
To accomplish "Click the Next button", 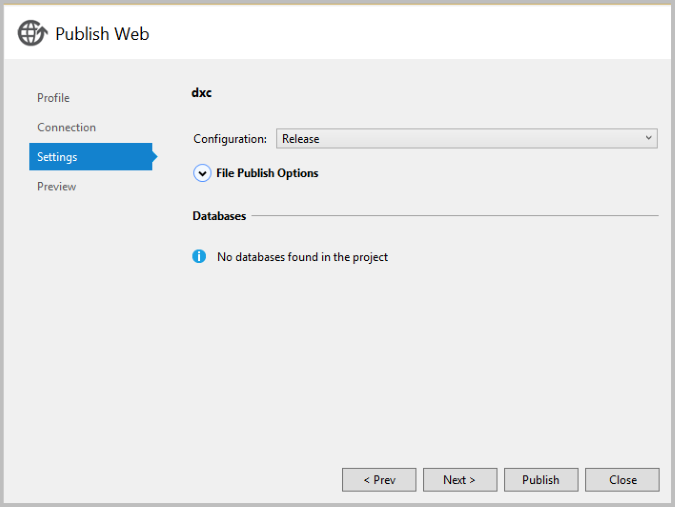I will pos(460,480).
